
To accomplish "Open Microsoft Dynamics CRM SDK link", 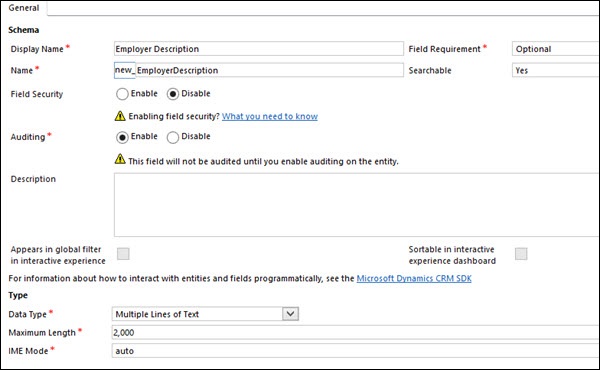I will (x=414, y=278).
